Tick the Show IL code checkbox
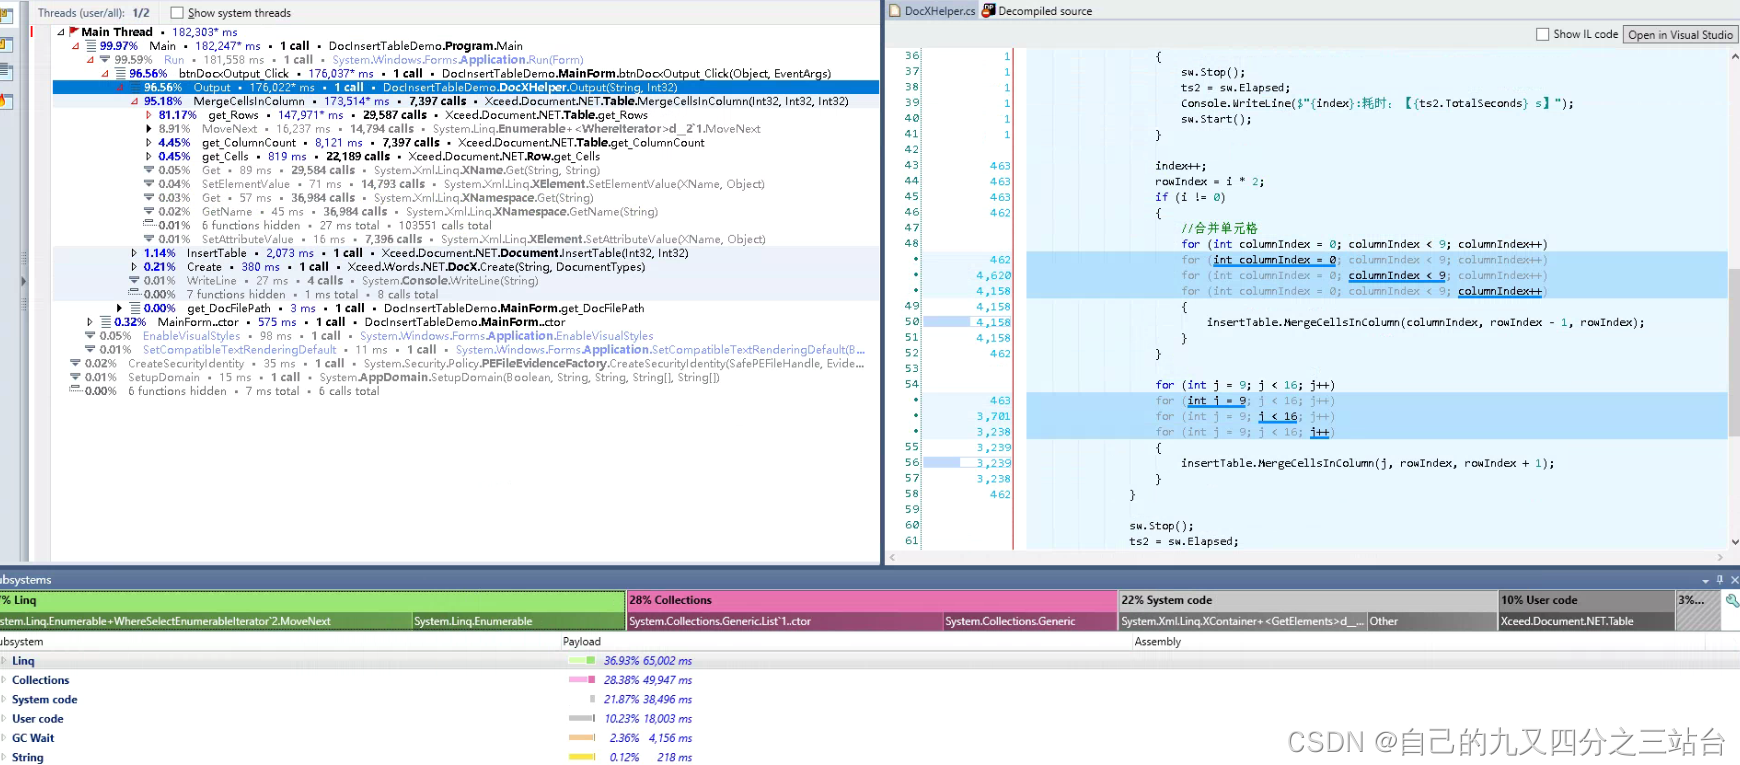The width and height of the screenshot is (1740, 765). click(x=1542, y=34)
